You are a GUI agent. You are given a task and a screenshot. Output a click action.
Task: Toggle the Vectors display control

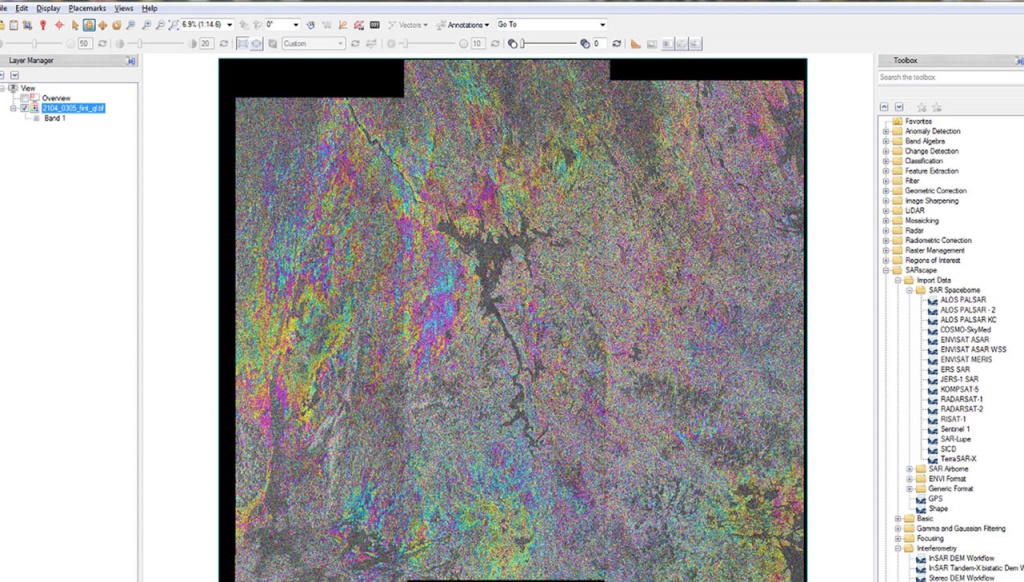coord(408,24)
